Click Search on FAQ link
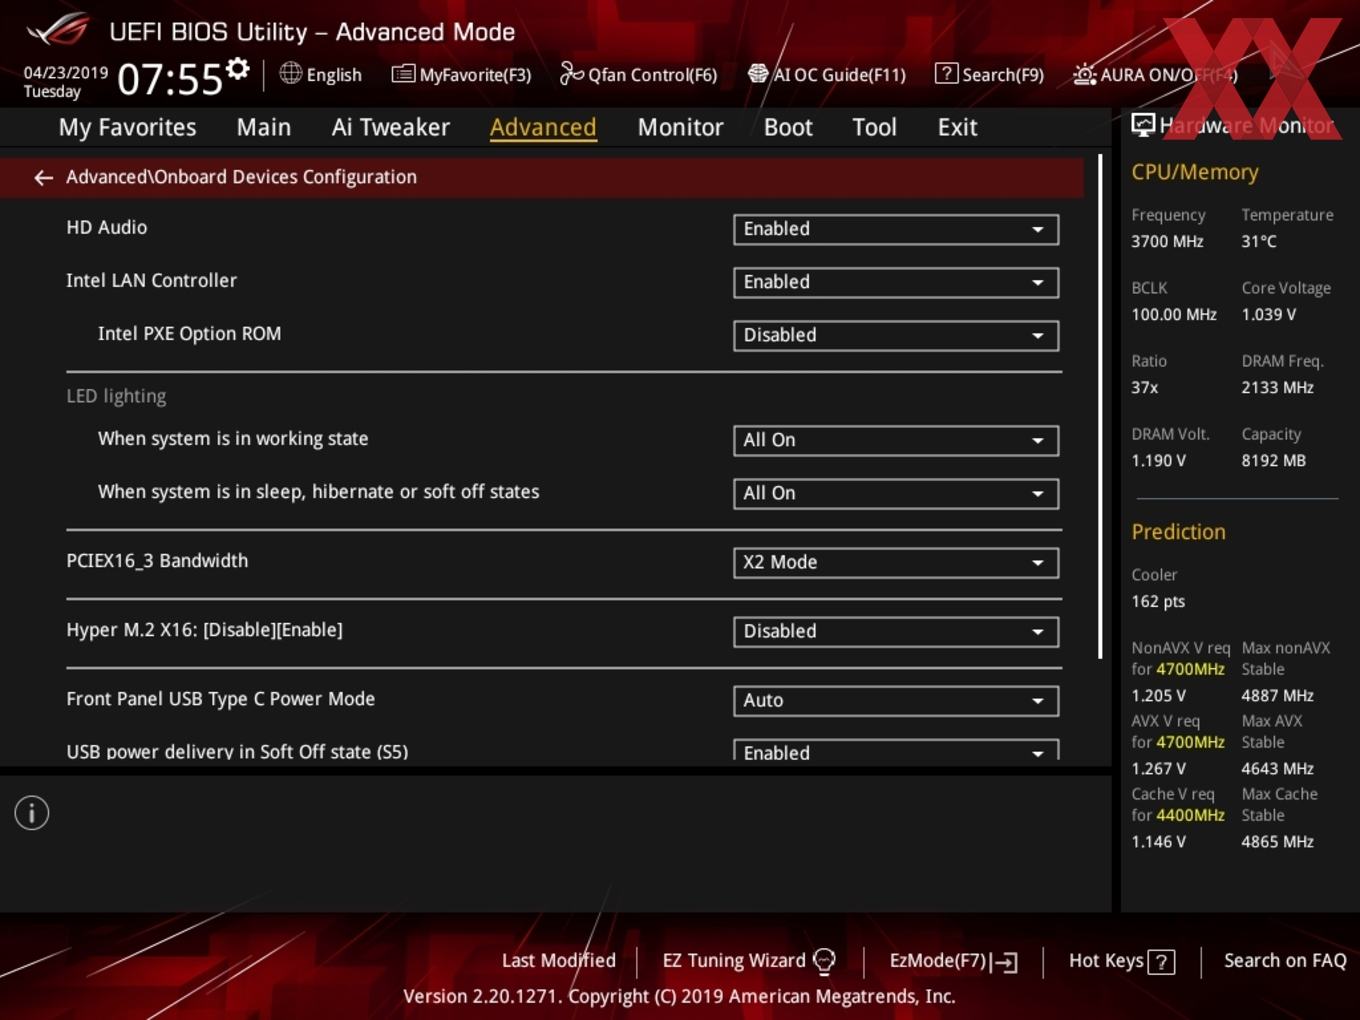This screenshot has height=1020, width=1360. click(x=1285, y=960)
